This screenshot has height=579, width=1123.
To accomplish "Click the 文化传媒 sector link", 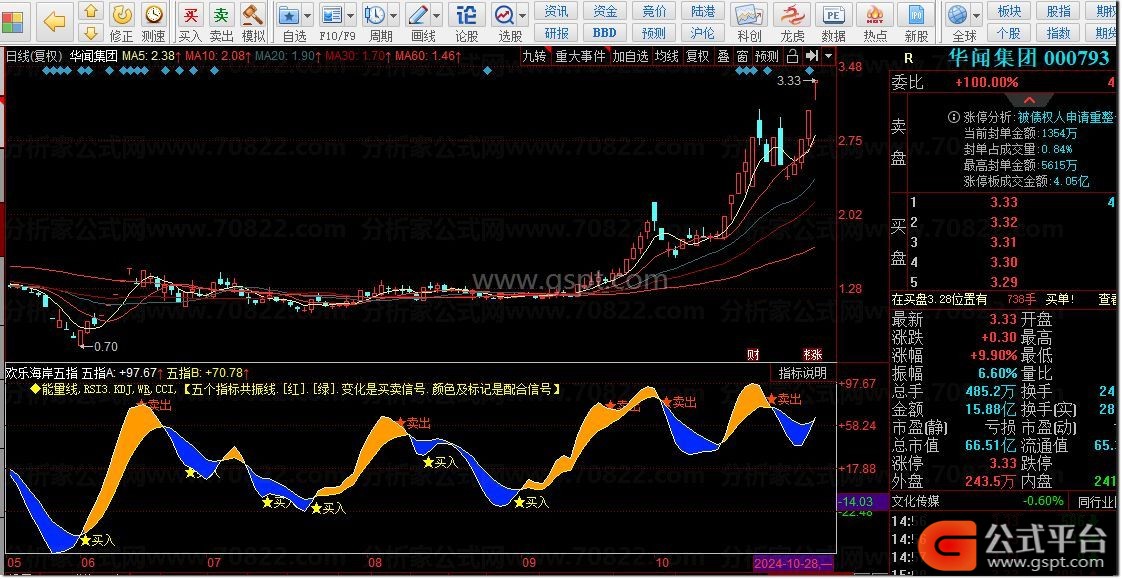I will click(x=916, y=502).
